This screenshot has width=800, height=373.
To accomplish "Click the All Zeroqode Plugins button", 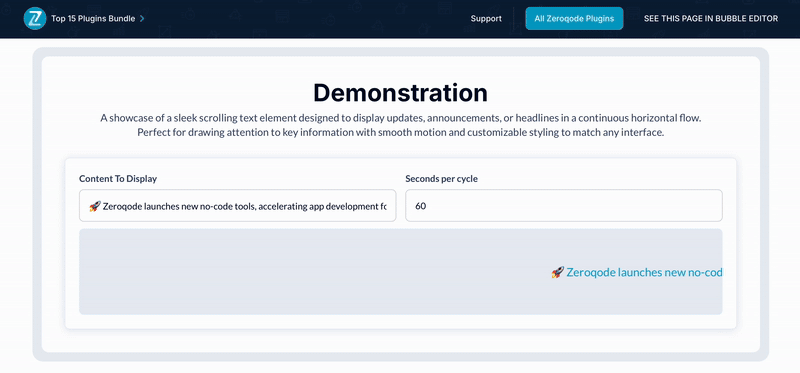I will [574, 18].
